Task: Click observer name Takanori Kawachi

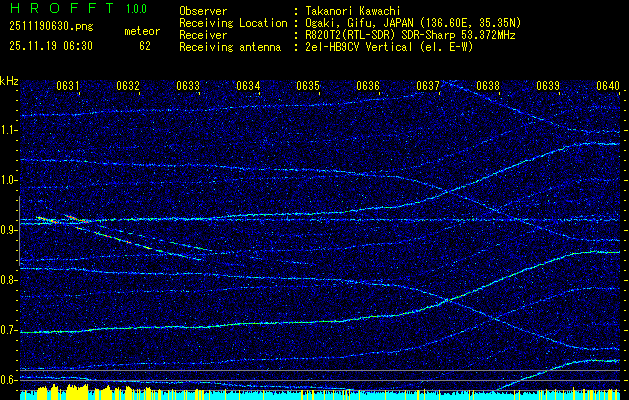Action: pyautogui.click(x=353, y=11)
